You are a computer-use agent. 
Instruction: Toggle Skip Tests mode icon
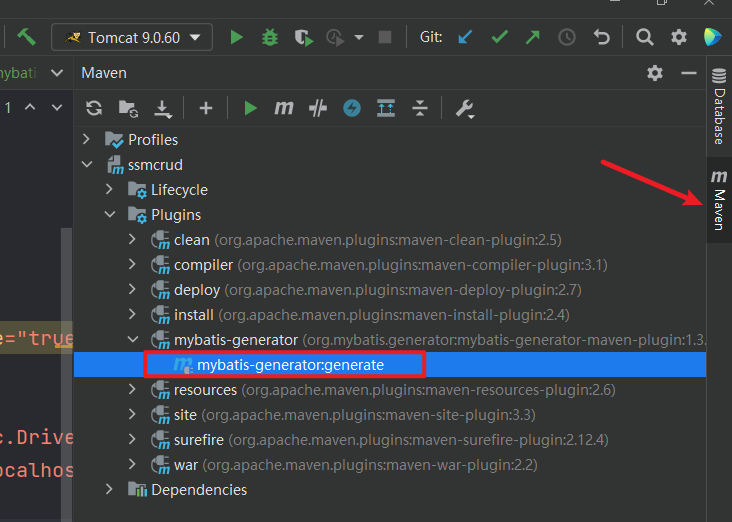point(318,108)
